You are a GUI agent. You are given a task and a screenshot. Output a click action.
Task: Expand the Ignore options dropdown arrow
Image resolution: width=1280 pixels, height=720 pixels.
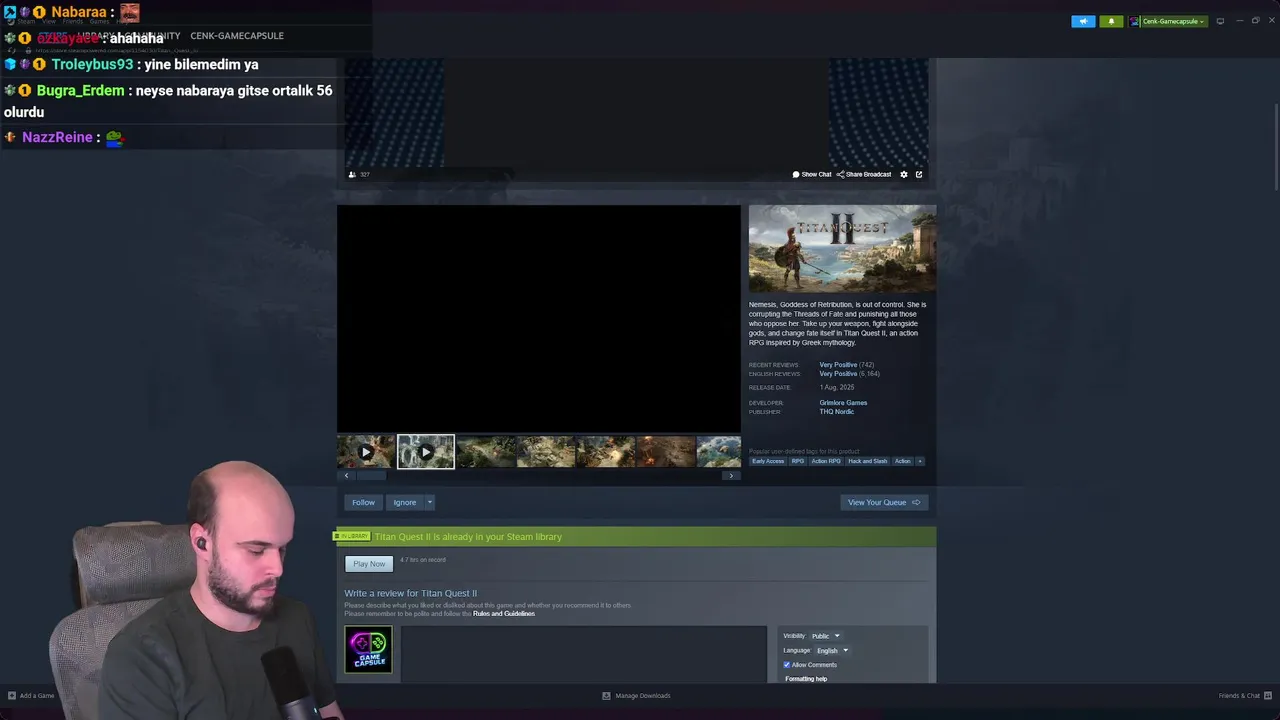coord(430,503)
